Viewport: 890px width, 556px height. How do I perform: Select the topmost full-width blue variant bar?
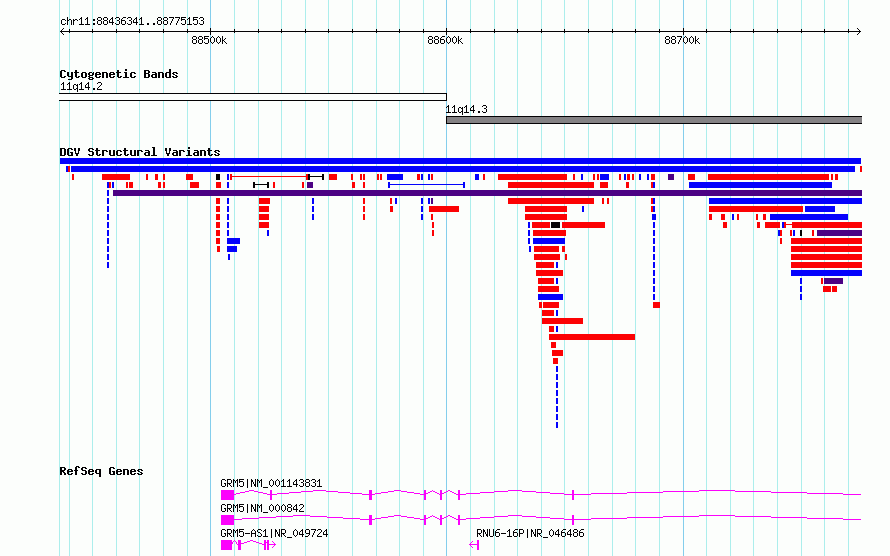tap(460, 161)
